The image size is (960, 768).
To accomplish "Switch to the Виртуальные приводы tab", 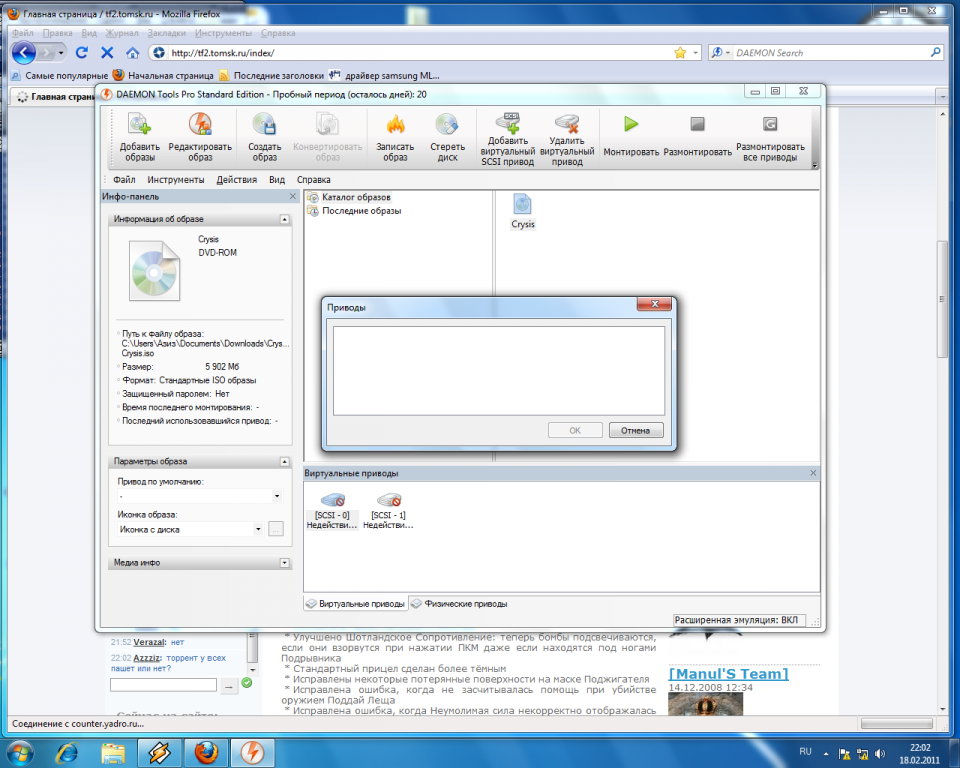I will pyautogui.click(x=356, y=604).
